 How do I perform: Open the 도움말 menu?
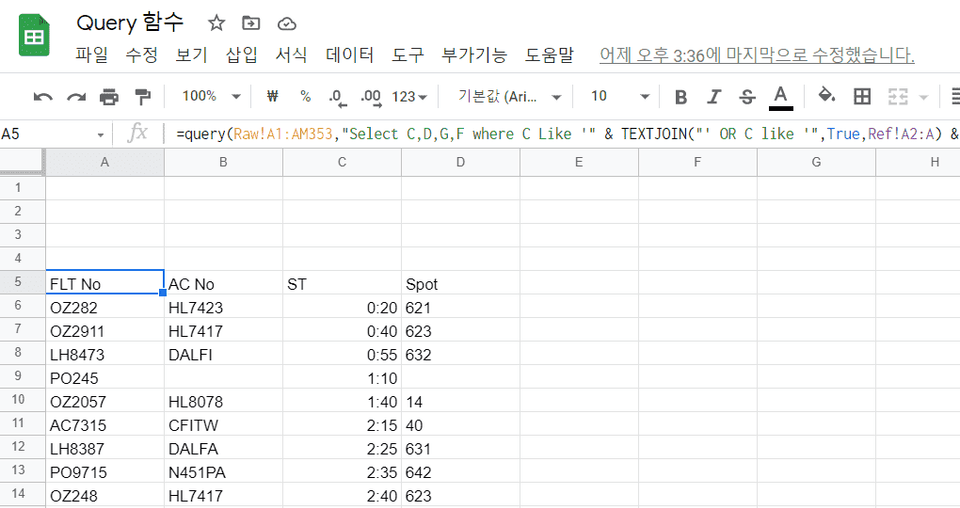[549, 55]
